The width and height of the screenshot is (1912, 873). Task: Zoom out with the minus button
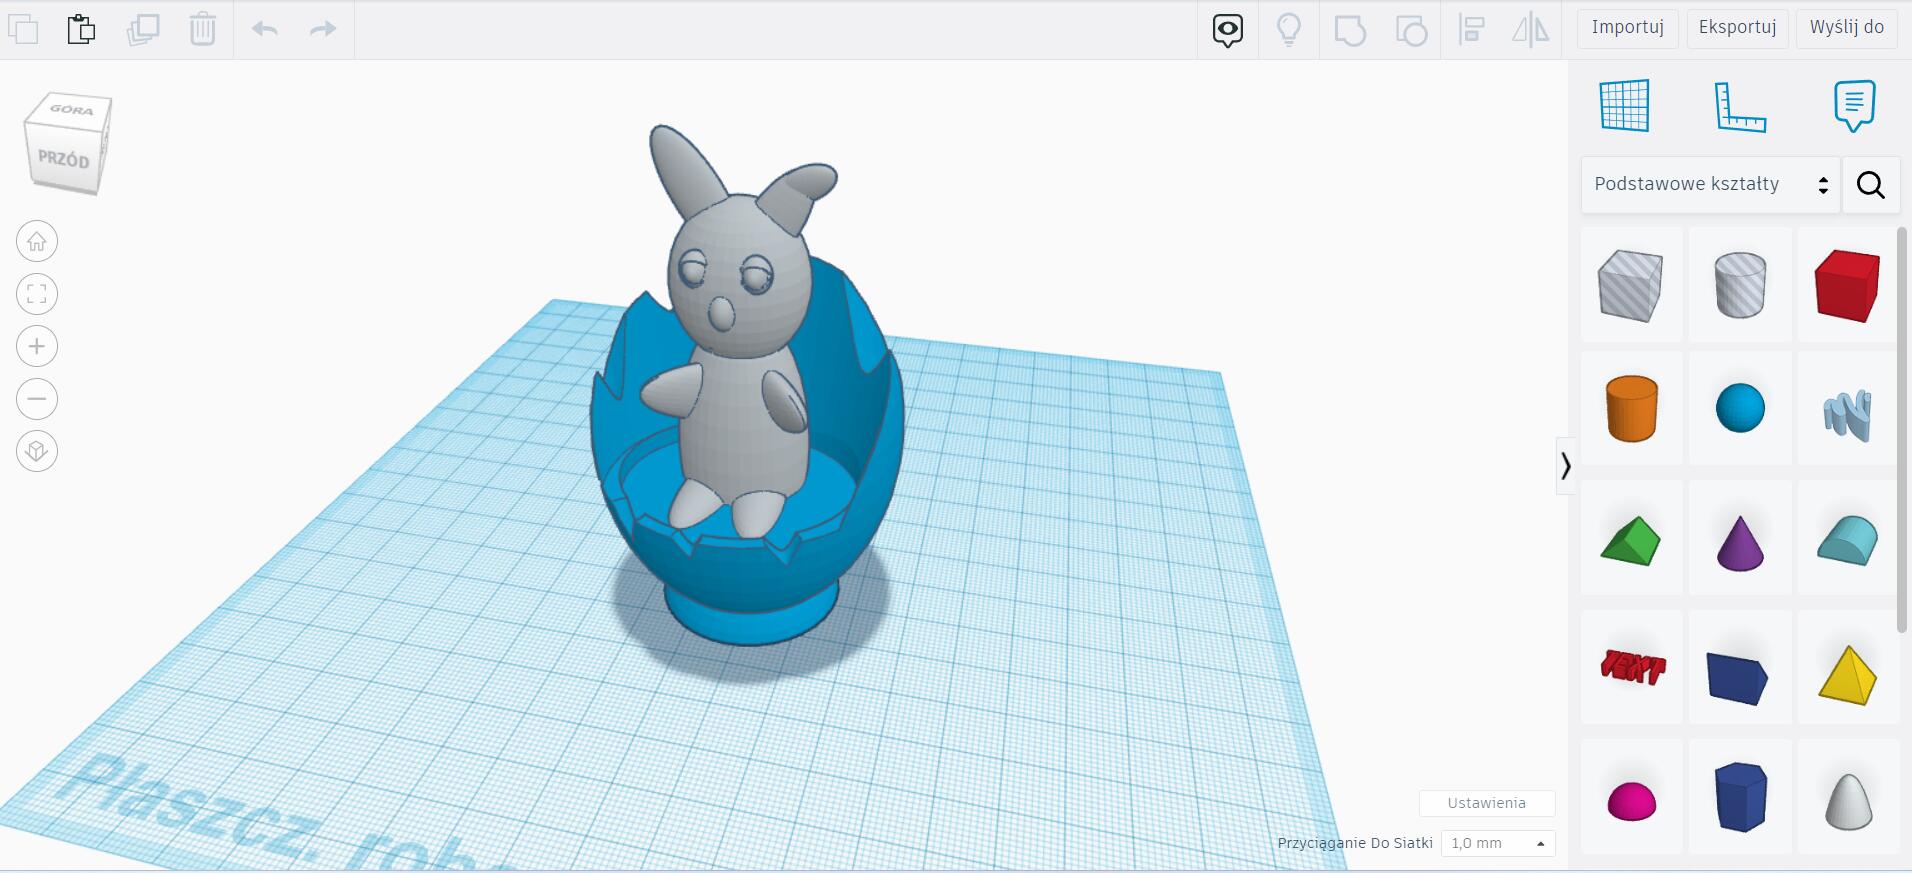[37, 399]
